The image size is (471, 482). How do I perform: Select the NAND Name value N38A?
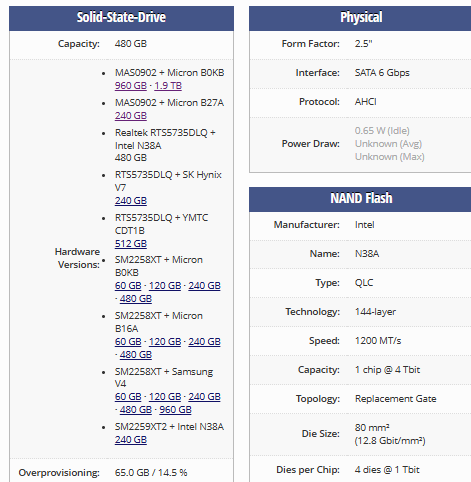367,254
